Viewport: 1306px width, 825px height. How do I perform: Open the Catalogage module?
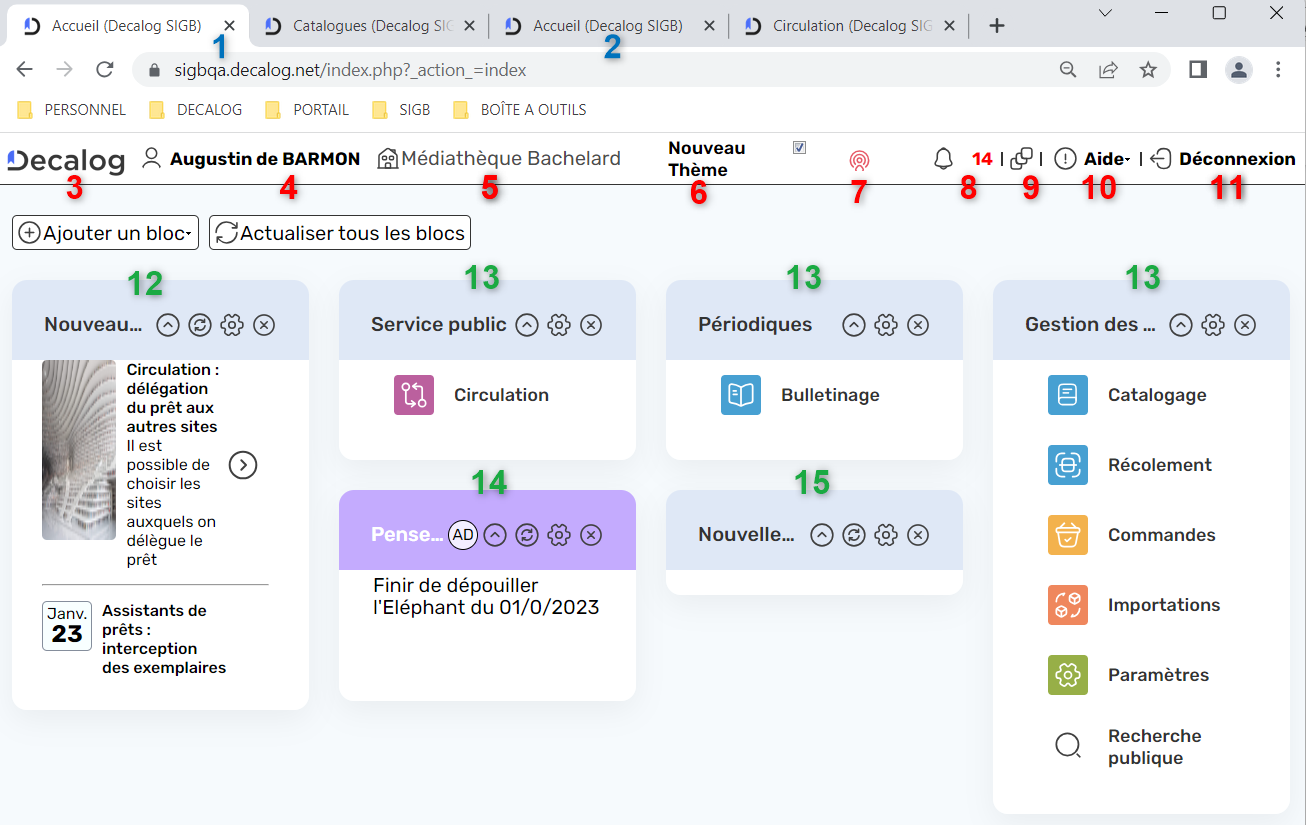[x=1127, y=395]
